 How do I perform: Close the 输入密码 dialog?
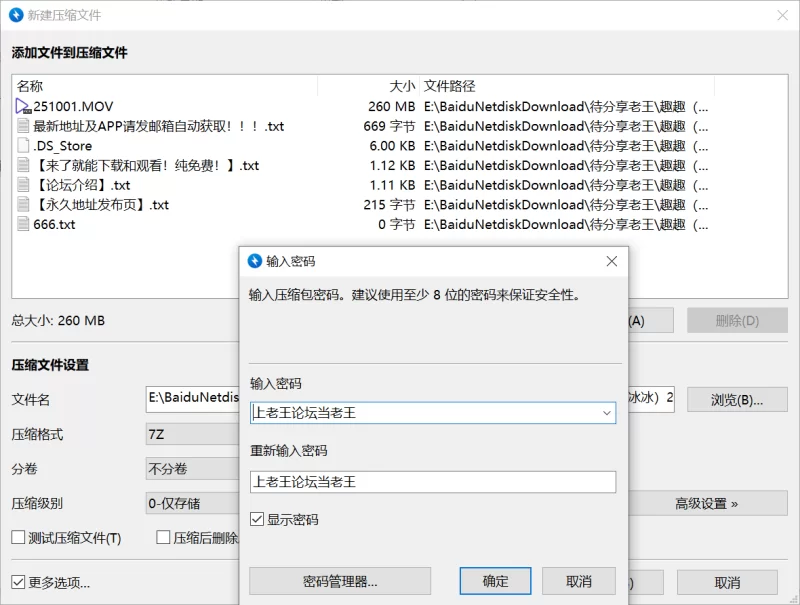611,261
